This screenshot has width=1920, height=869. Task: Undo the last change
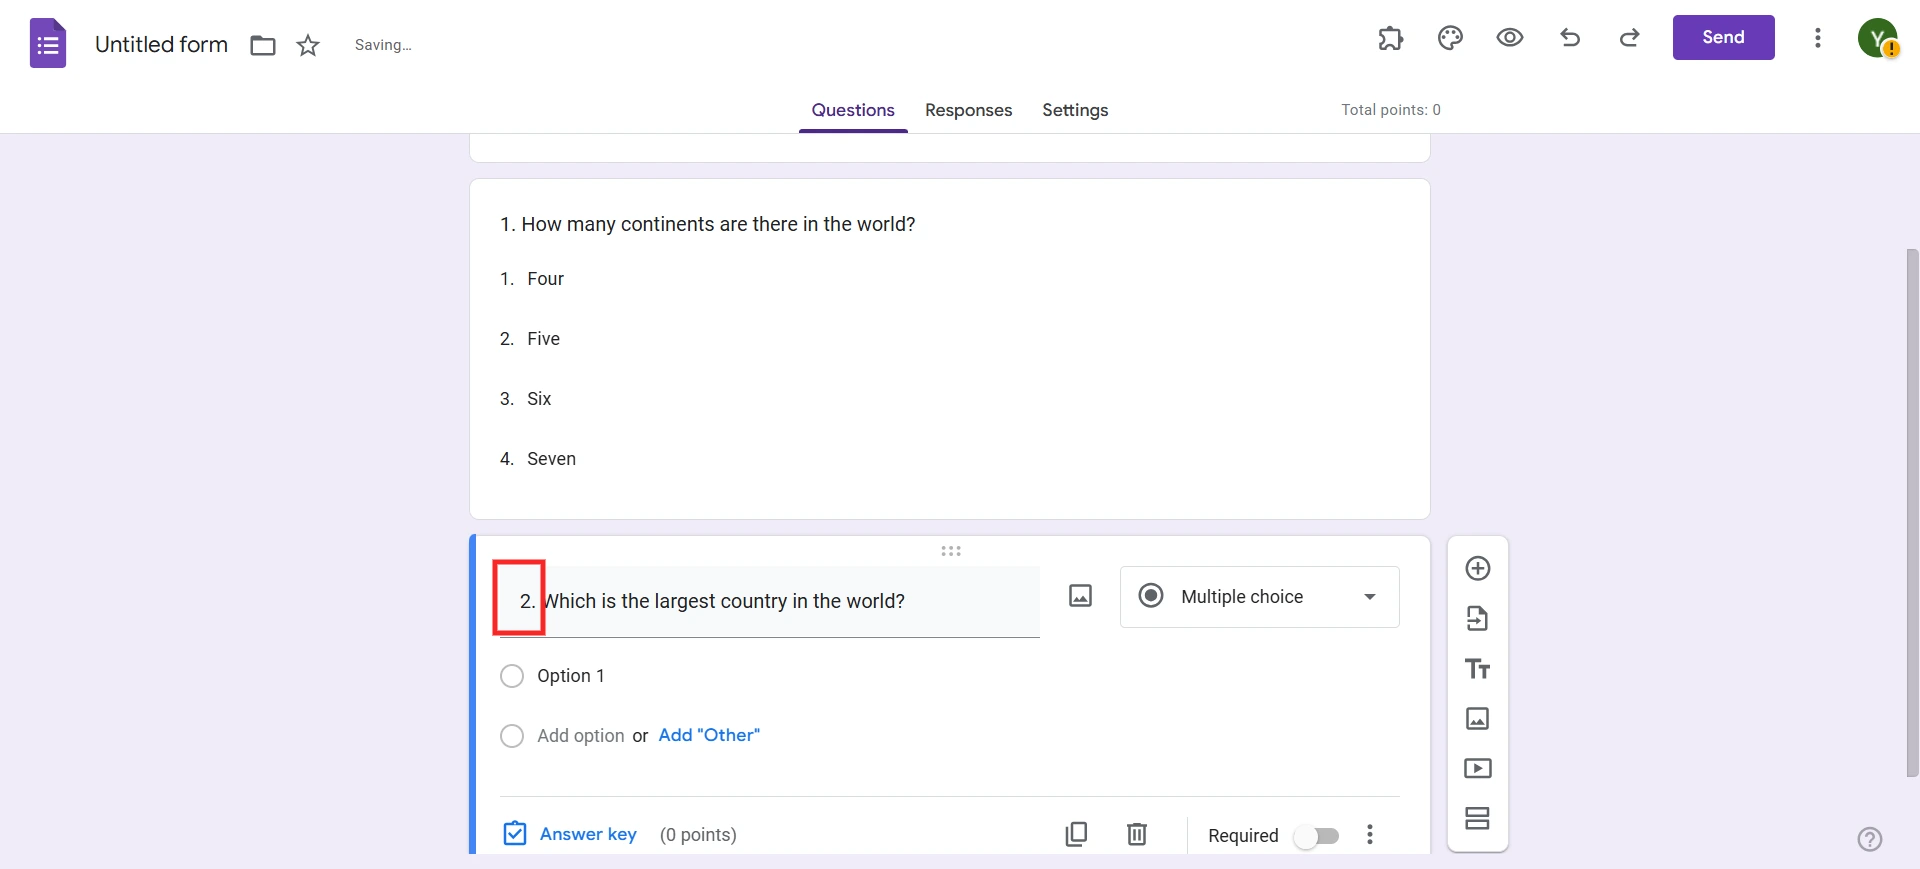click(1570, 38)
